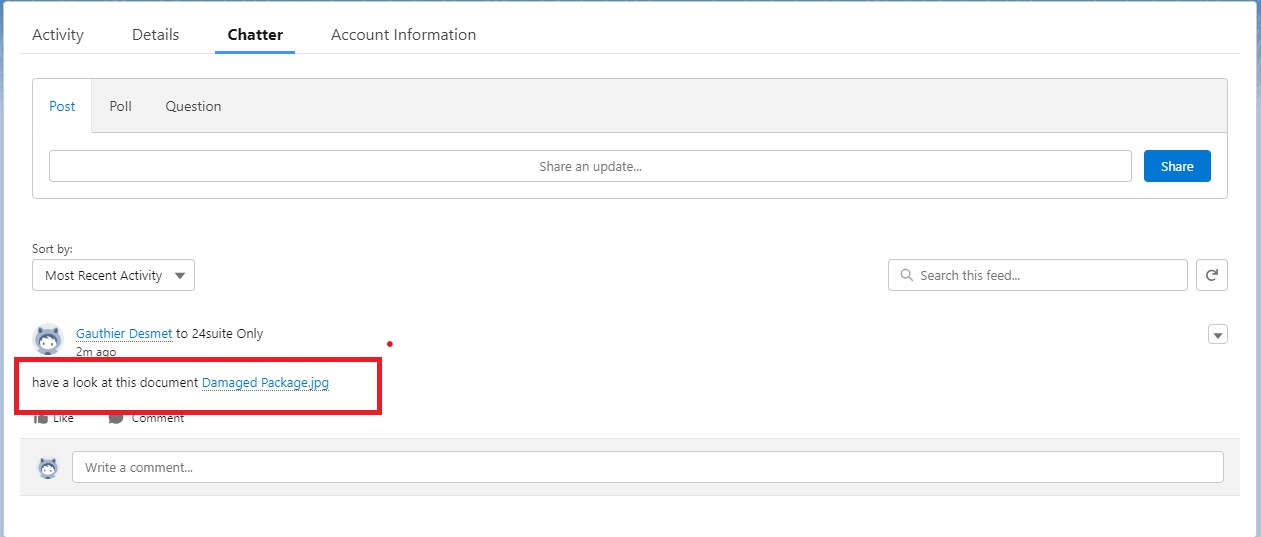The image size is (1261, 537).
Task: Open the Damaged Package.jpg file link
Action: tap(265, 382)
